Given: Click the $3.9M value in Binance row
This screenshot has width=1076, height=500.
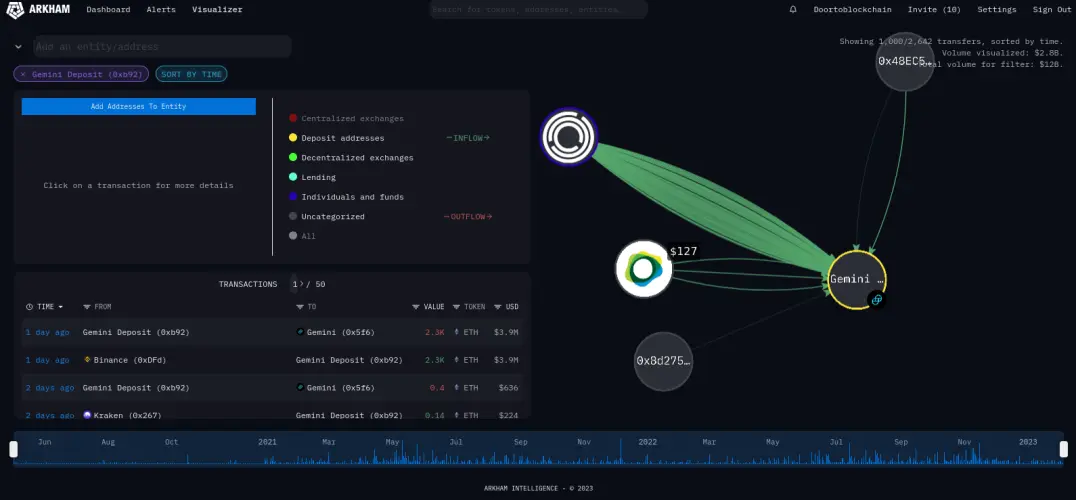Looking at the screenshot, I should (505, 359).
